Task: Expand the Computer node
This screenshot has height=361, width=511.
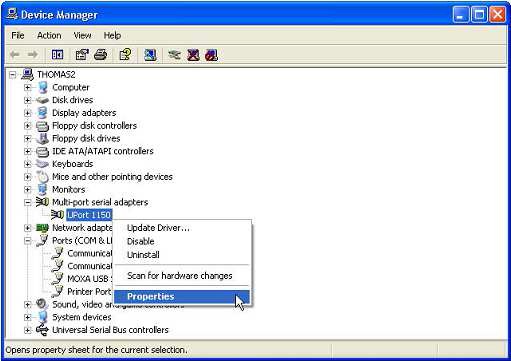Action: (x=28, y=88)
